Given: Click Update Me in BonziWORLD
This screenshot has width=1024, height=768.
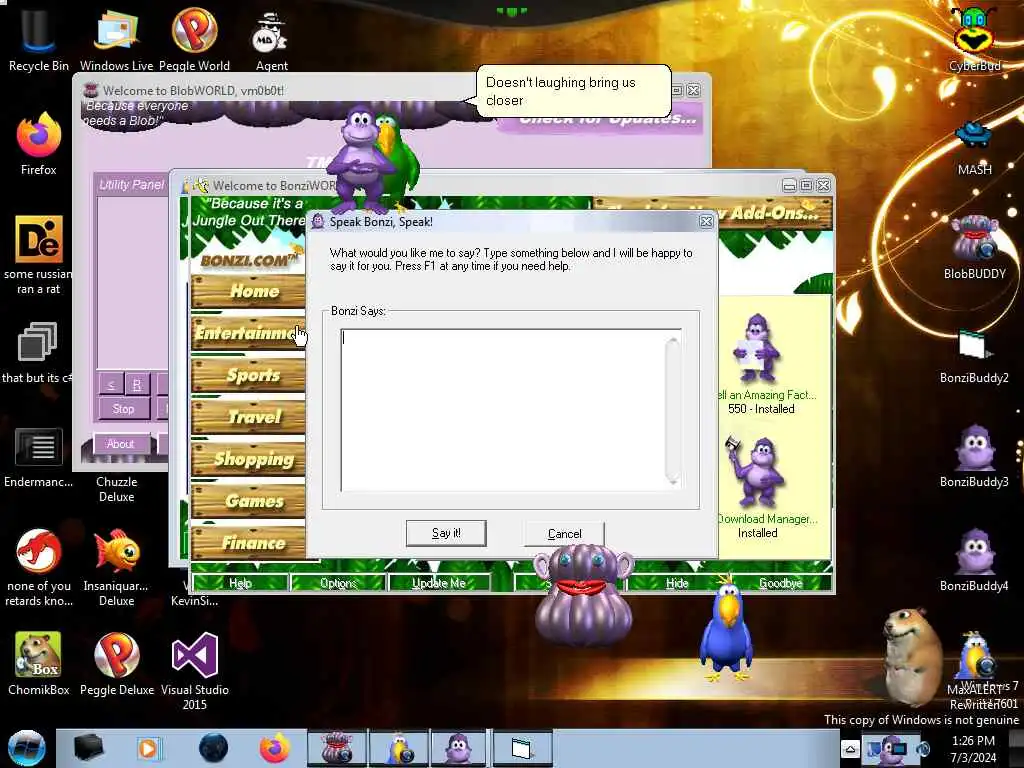Looking at the screenshot, I should [439, 583].
